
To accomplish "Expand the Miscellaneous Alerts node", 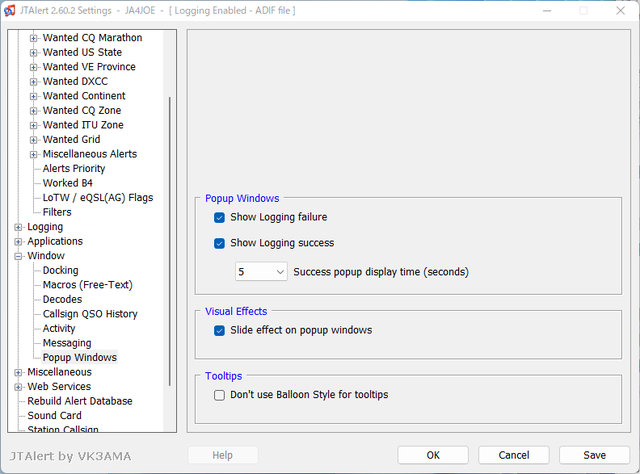I will 33,155.
